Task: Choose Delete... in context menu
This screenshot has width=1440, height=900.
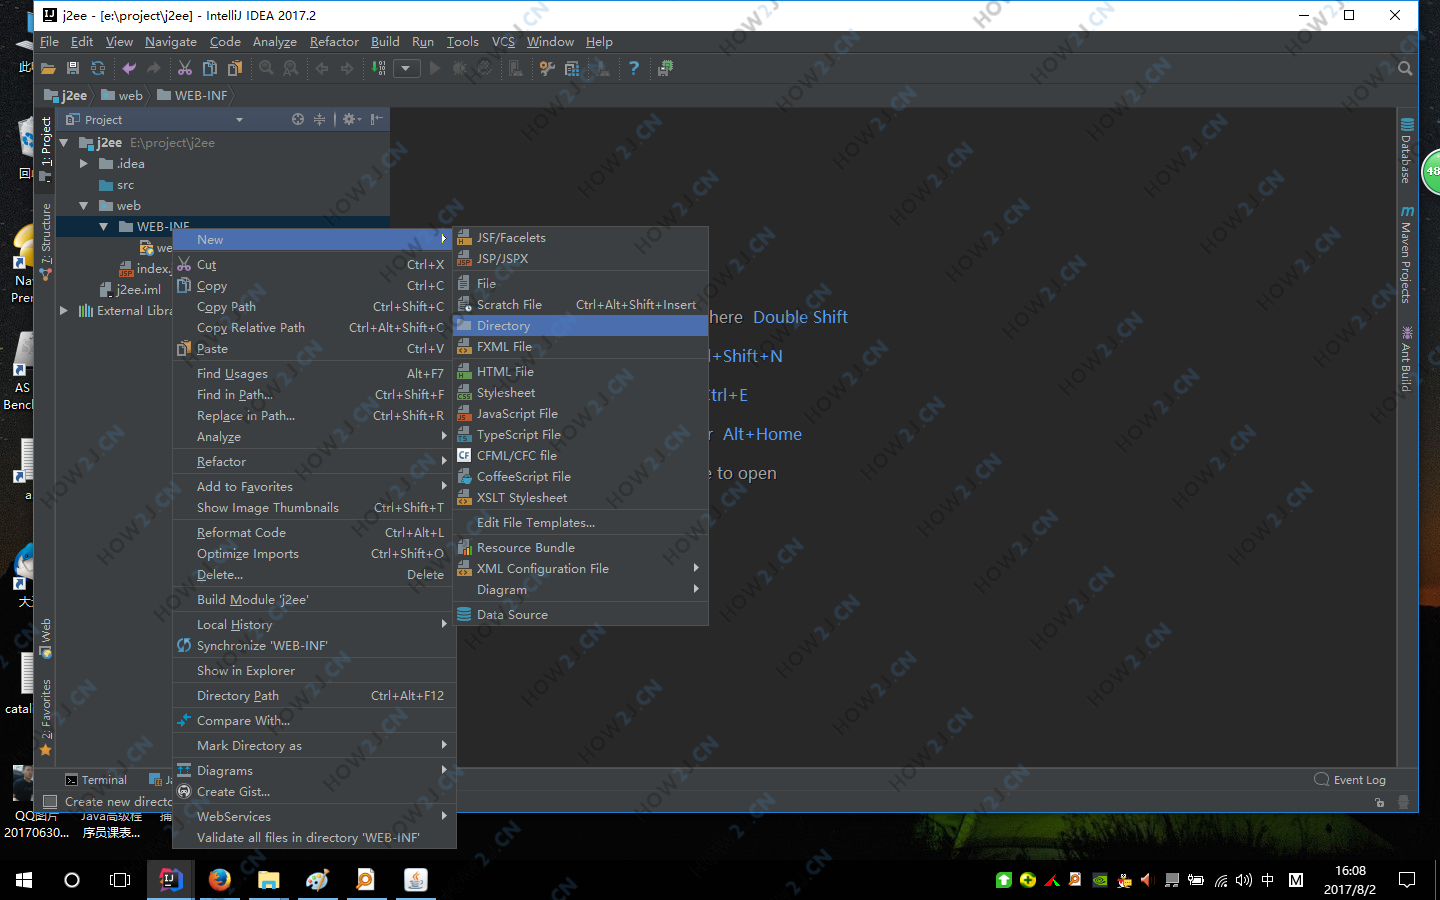Action: (314, 575)
